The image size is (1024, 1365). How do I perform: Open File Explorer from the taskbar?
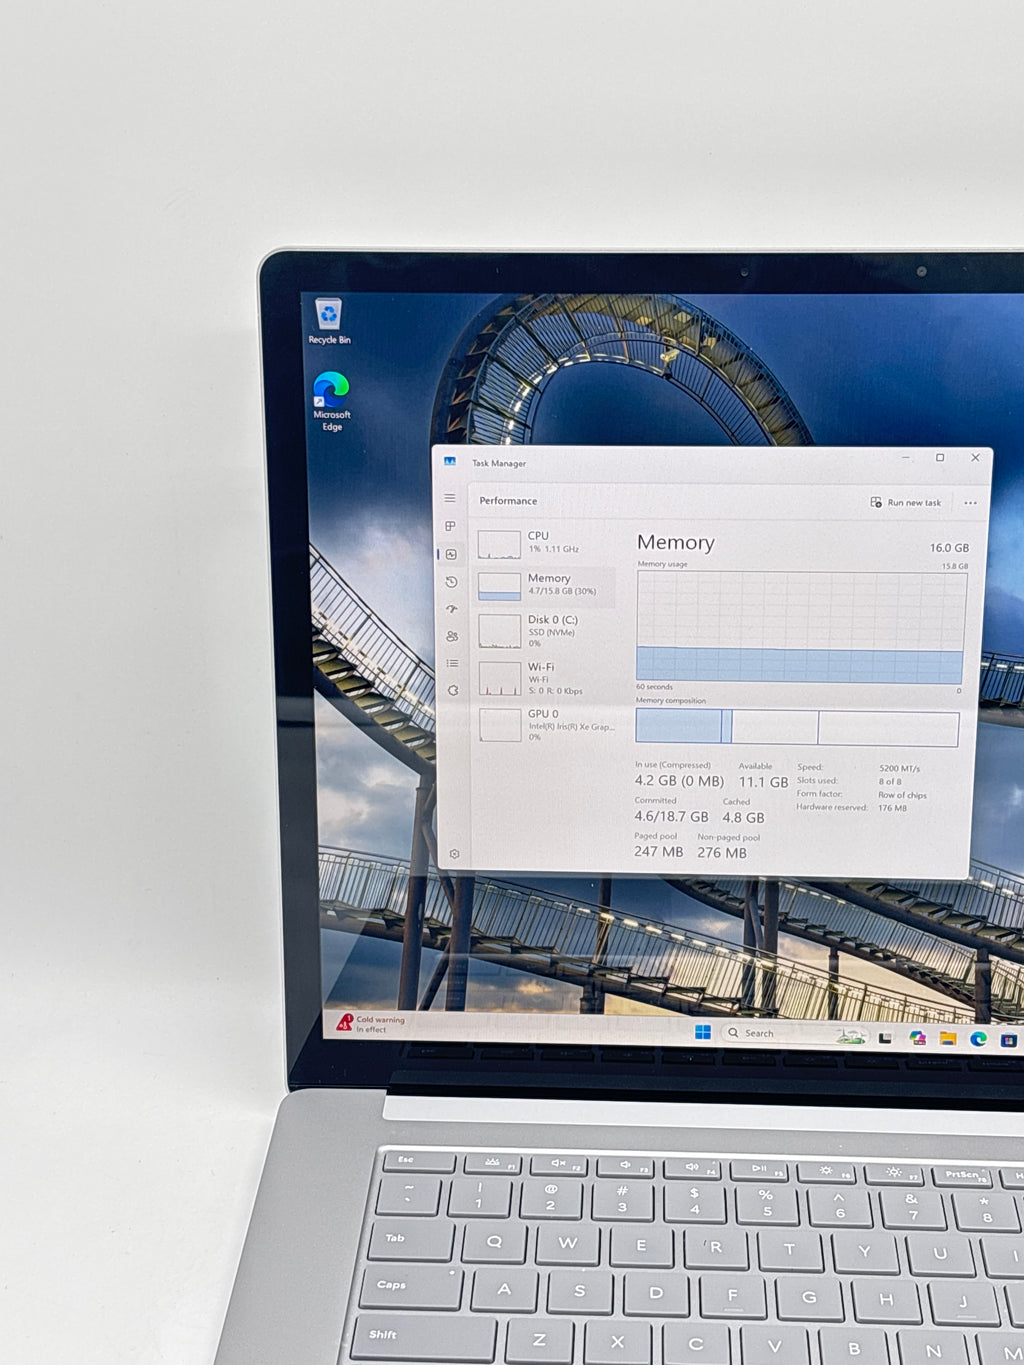click(947, 1039)
